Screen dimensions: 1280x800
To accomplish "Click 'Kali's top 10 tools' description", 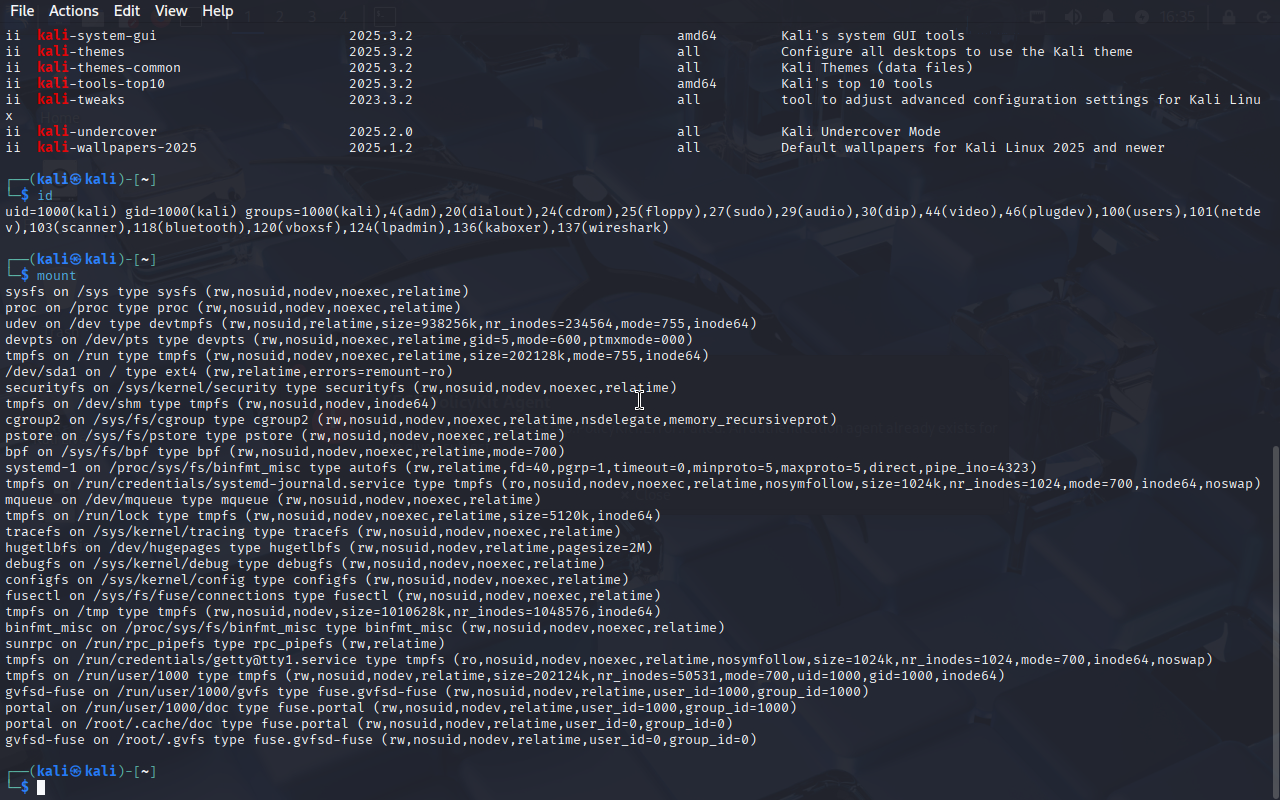I will [x=857, y=84].
